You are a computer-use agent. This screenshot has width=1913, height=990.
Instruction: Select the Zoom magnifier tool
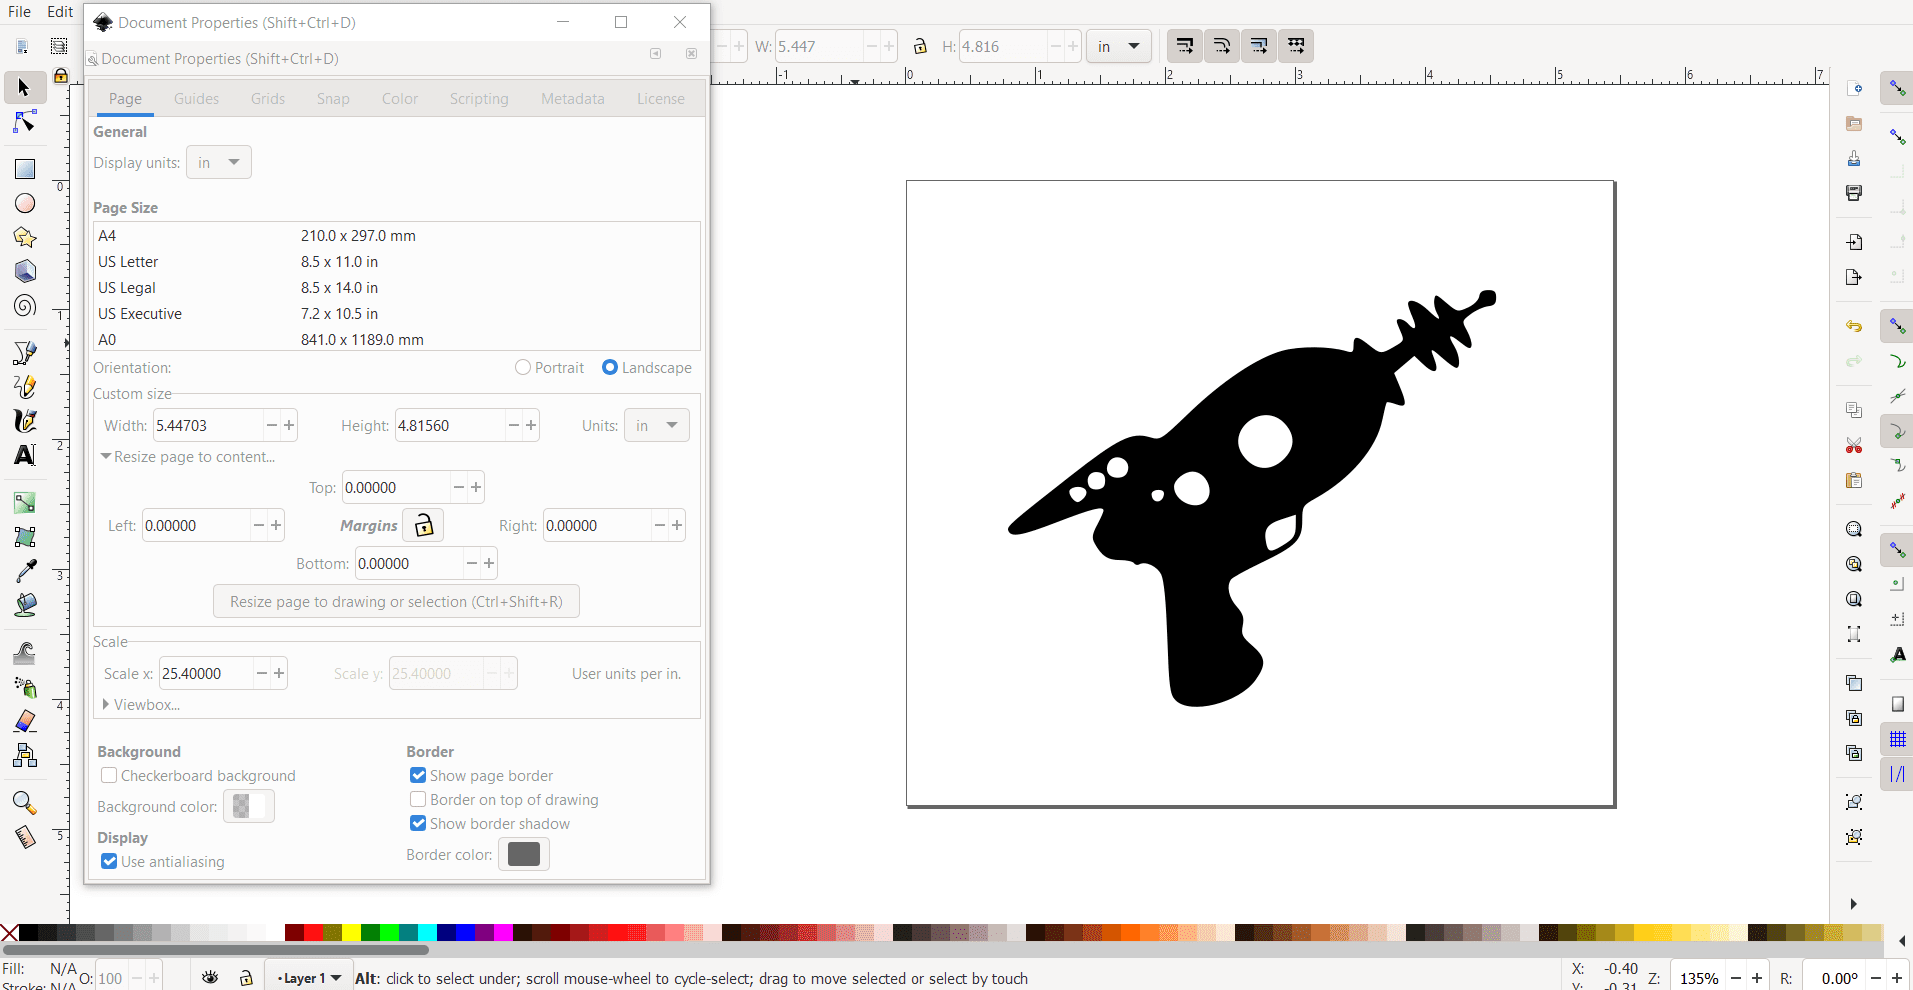pyautogui.click(x=25, y=803)
